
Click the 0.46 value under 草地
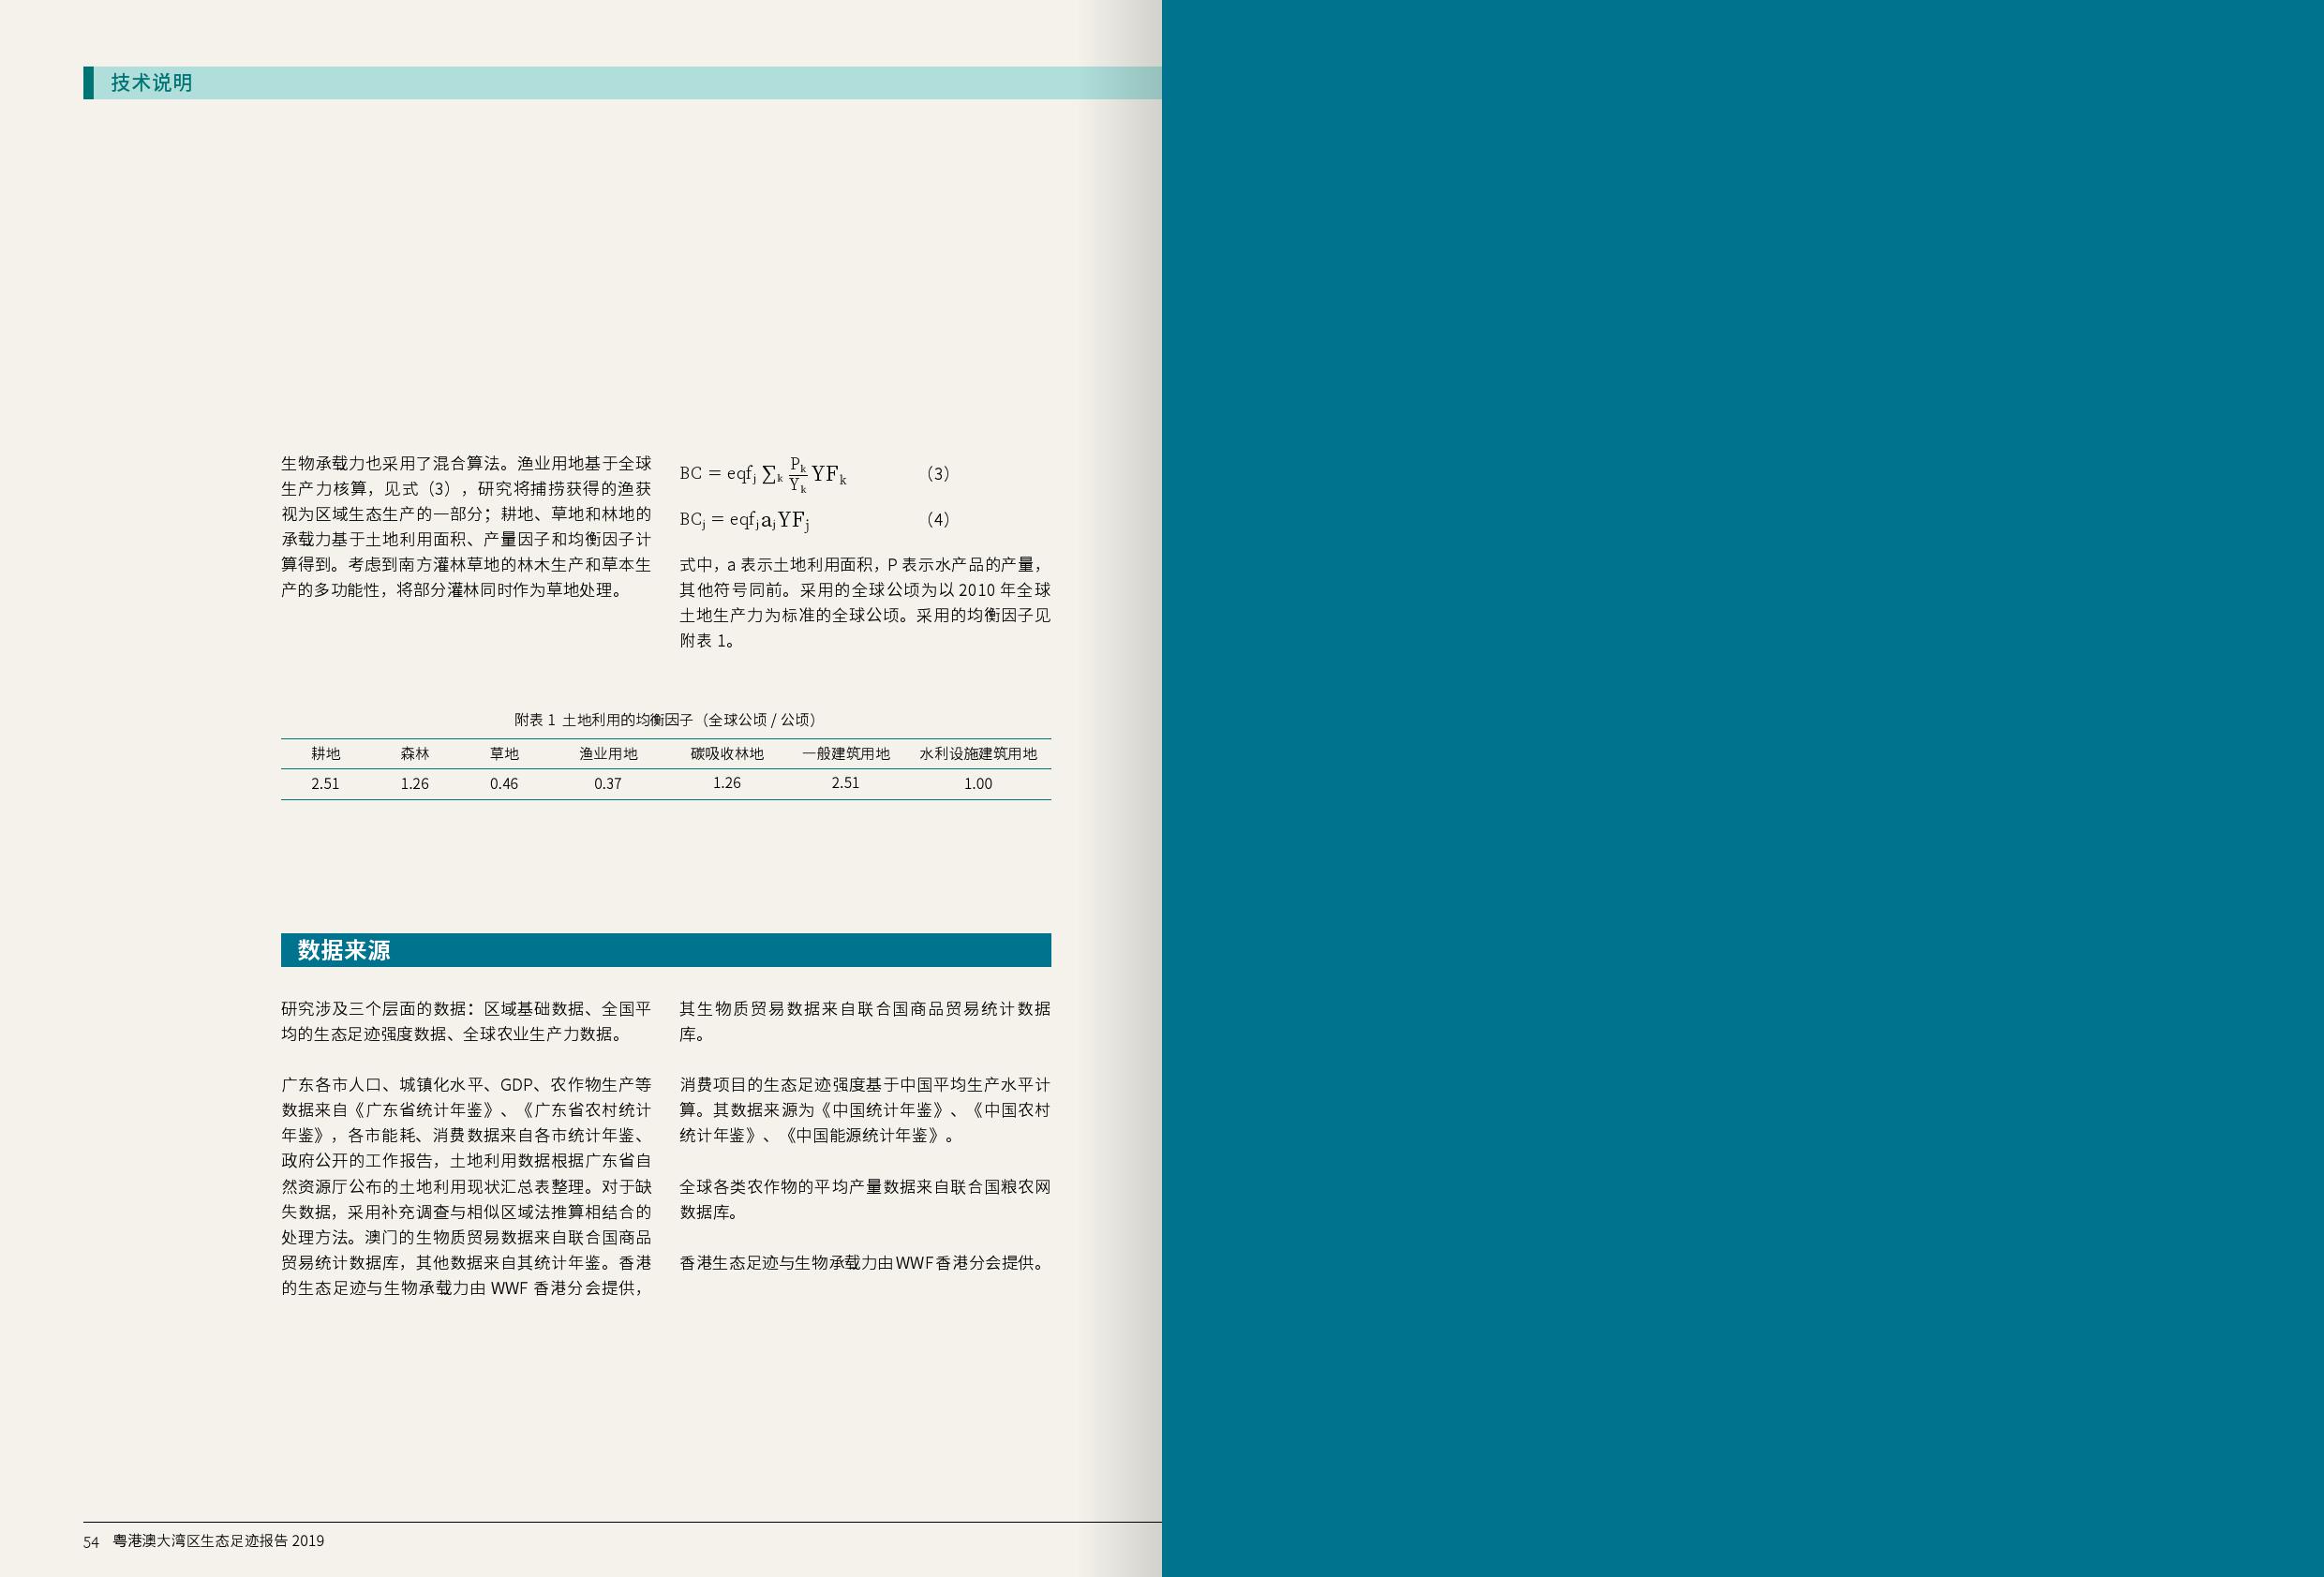(x=504, y=784)
